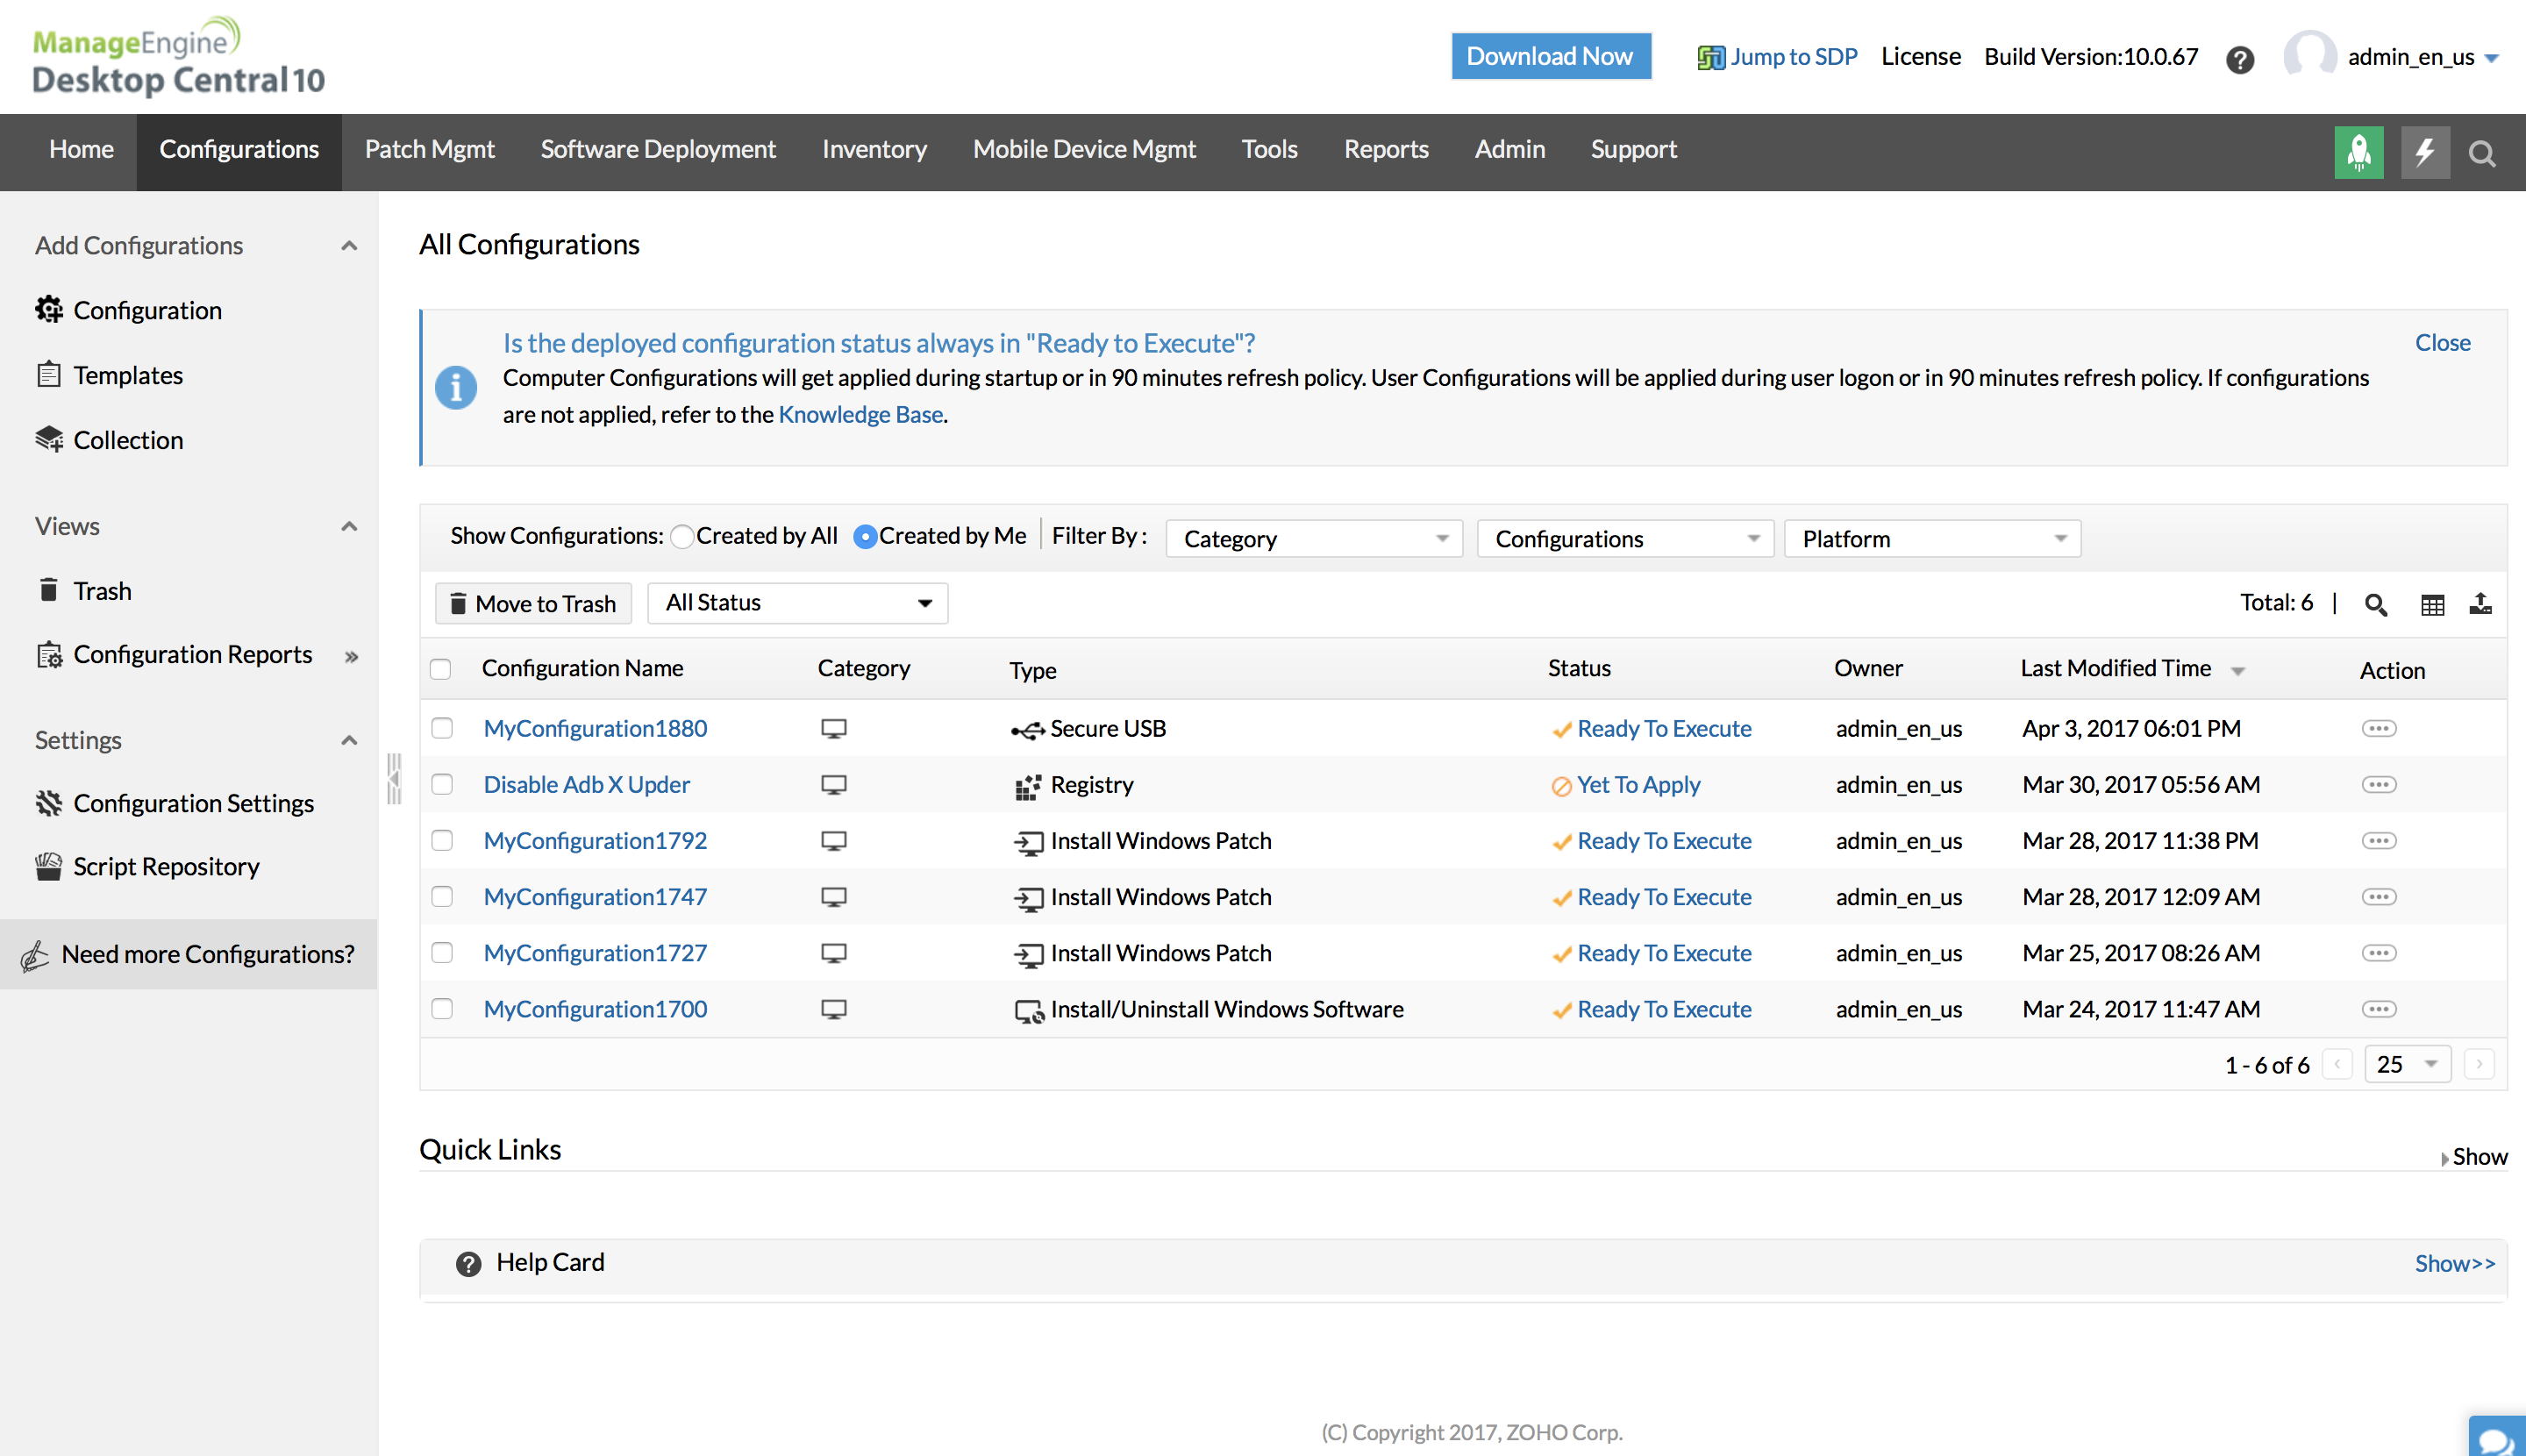Open the column chooser grid icon
The image size is (2526, 1456).
(2432, 604)
